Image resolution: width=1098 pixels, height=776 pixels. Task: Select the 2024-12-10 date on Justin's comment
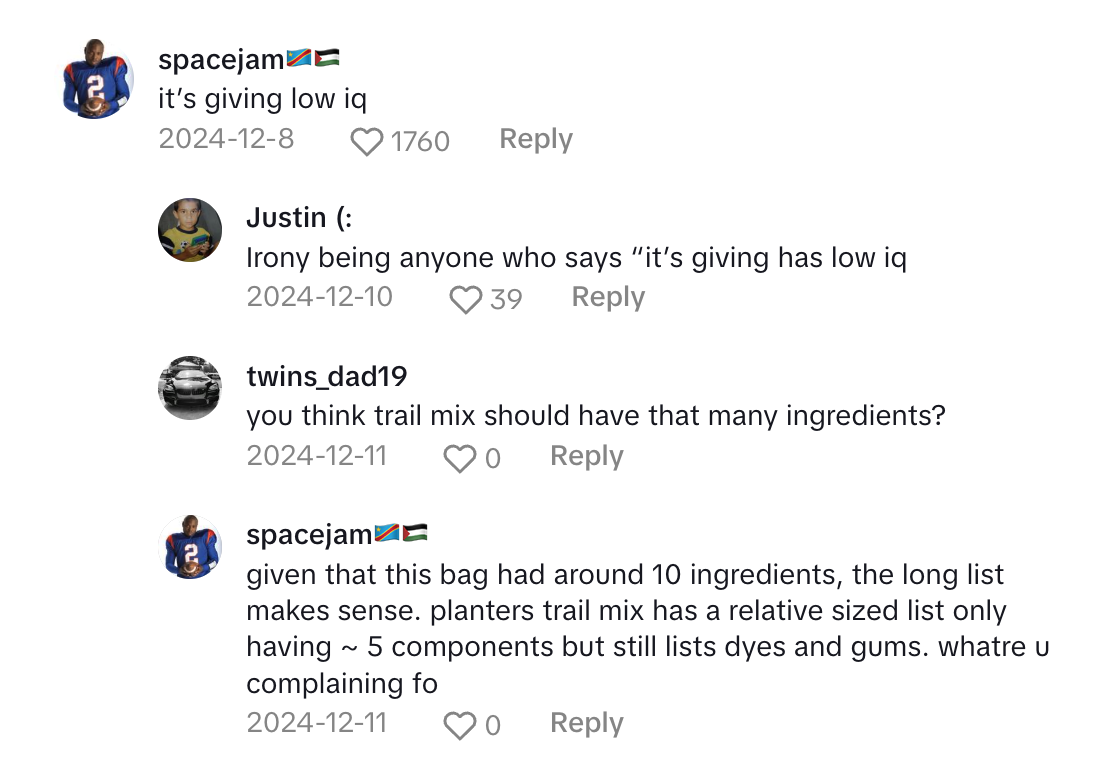pos(320,297)
